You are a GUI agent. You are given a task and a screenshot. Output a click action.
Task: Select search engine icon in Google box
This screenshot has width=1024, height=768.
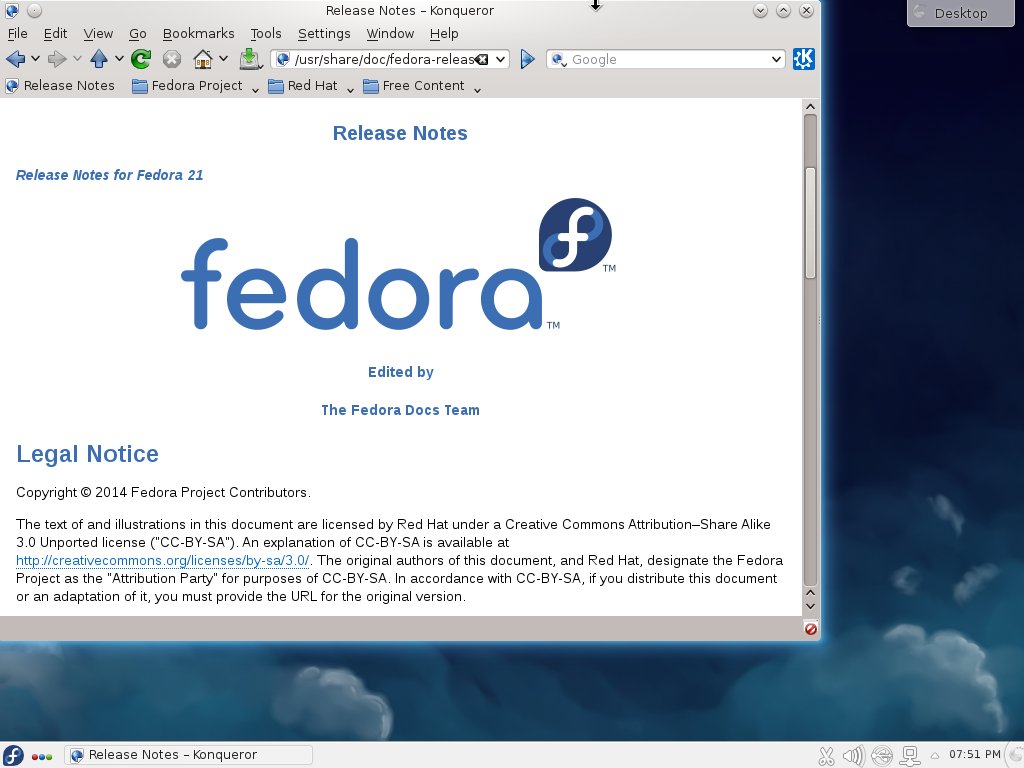click(x=558, y=59)
